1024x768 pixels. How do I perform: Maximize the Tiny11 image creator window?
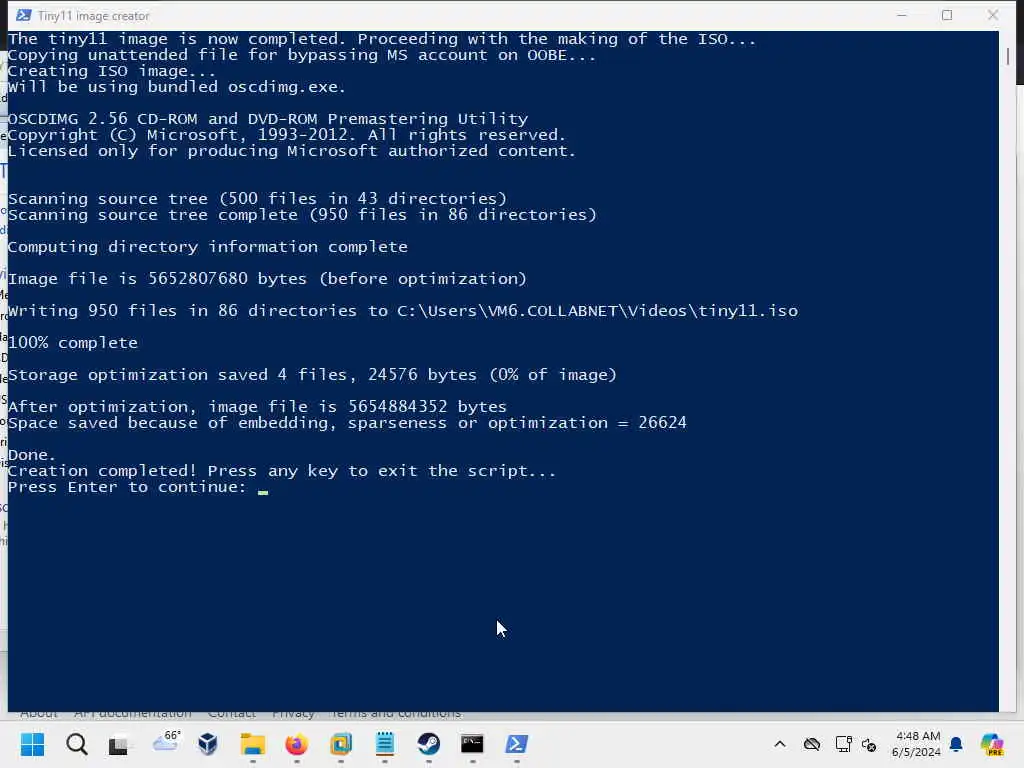coord(947,15)
